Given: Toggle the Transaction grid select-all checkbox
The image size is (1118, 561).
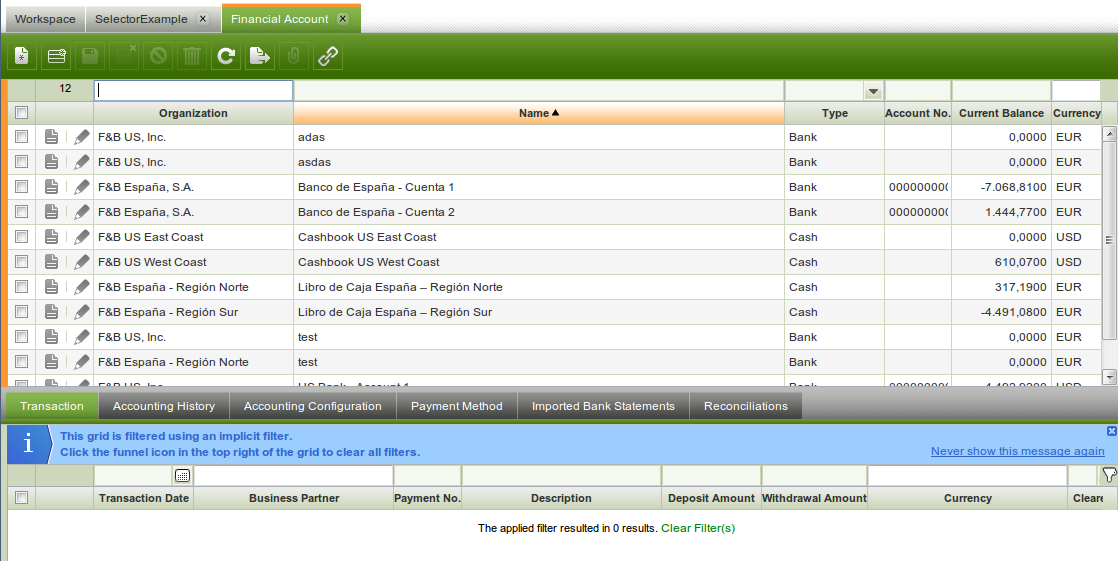Looking at the screenshot, I should (x=21, y=498).
